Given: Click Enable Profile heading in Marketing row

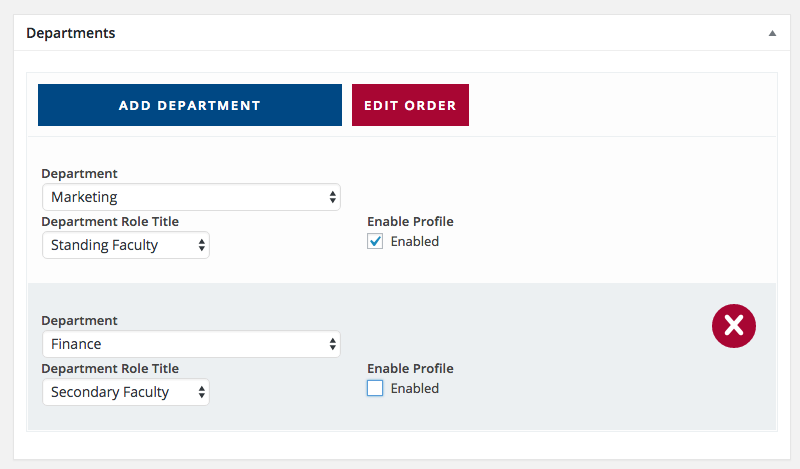Looking at the screenshot, I should click(410, 221).
